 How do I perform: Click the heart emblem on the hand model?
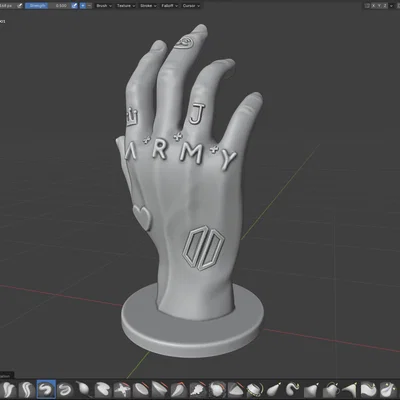[142, 217]
